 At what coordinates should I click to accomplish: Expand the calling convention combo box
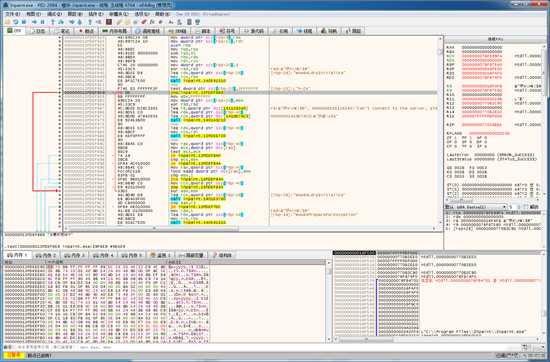[x=476, y=207]
